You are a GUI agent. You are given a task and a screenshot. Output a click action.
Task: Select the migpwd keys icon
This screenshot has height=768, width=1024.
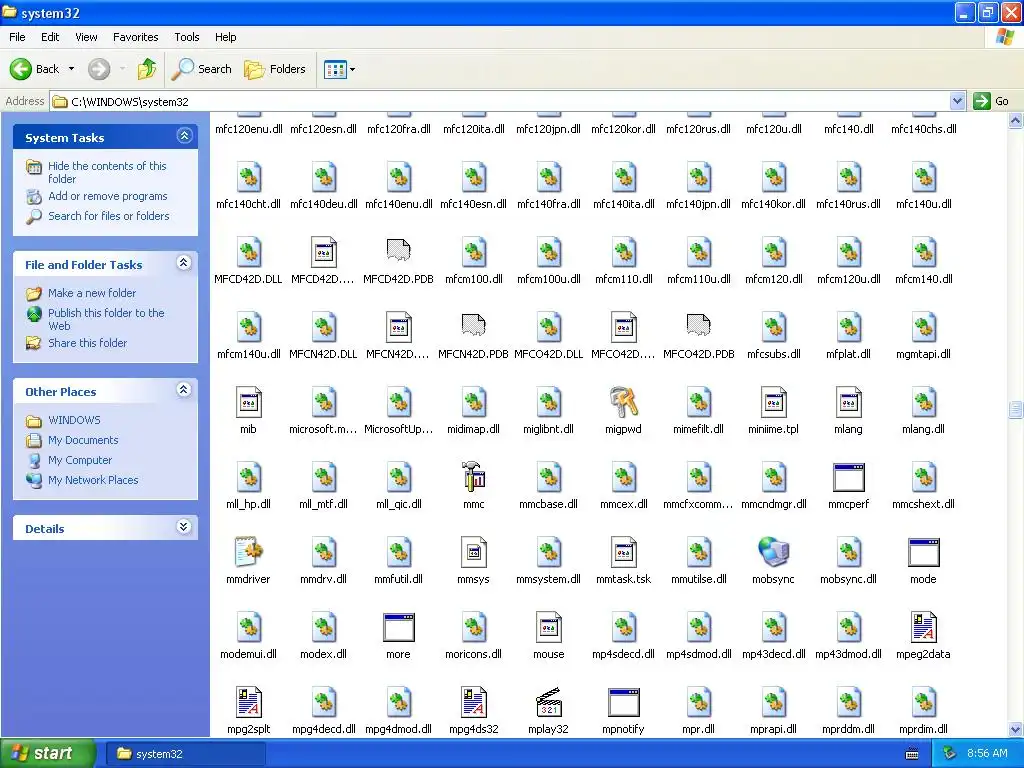pyautogui.click(x=623, y=402)
